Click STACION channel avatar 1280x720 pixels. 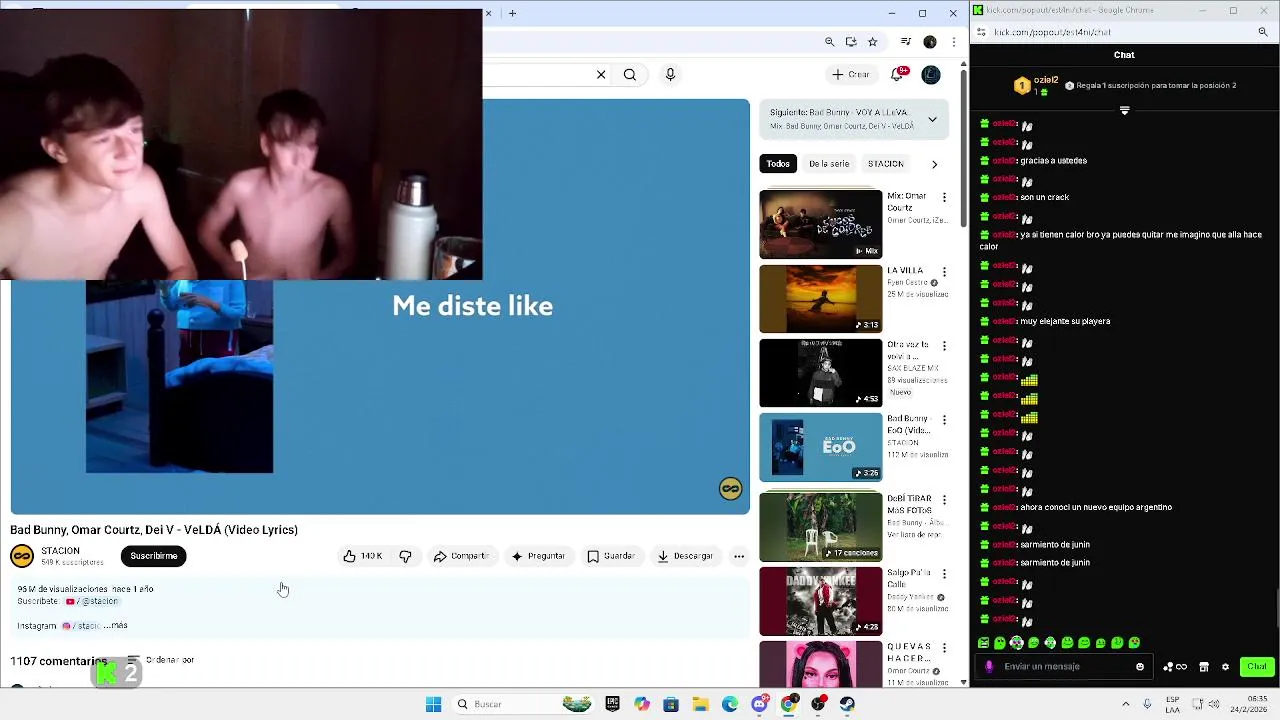[22, 556]
